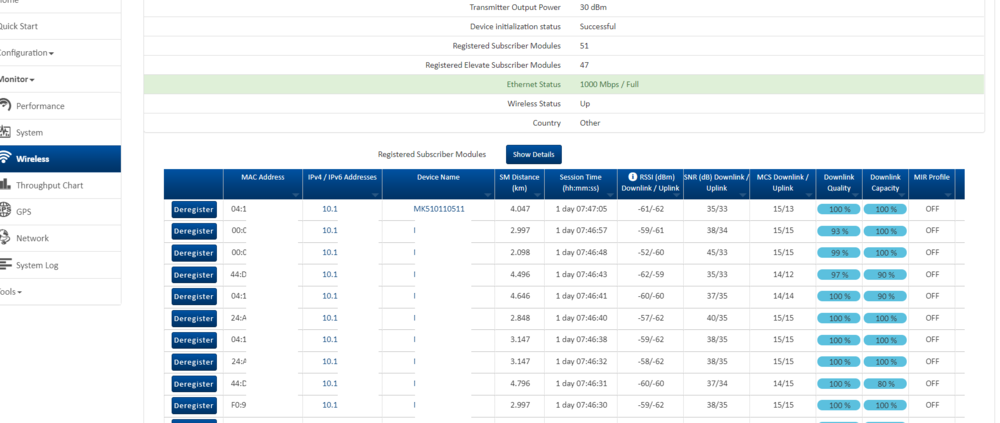Viewport: 1000px width, 423px height.
Task: Open the Network icon in sidebar
Action: tap(5, 238)
